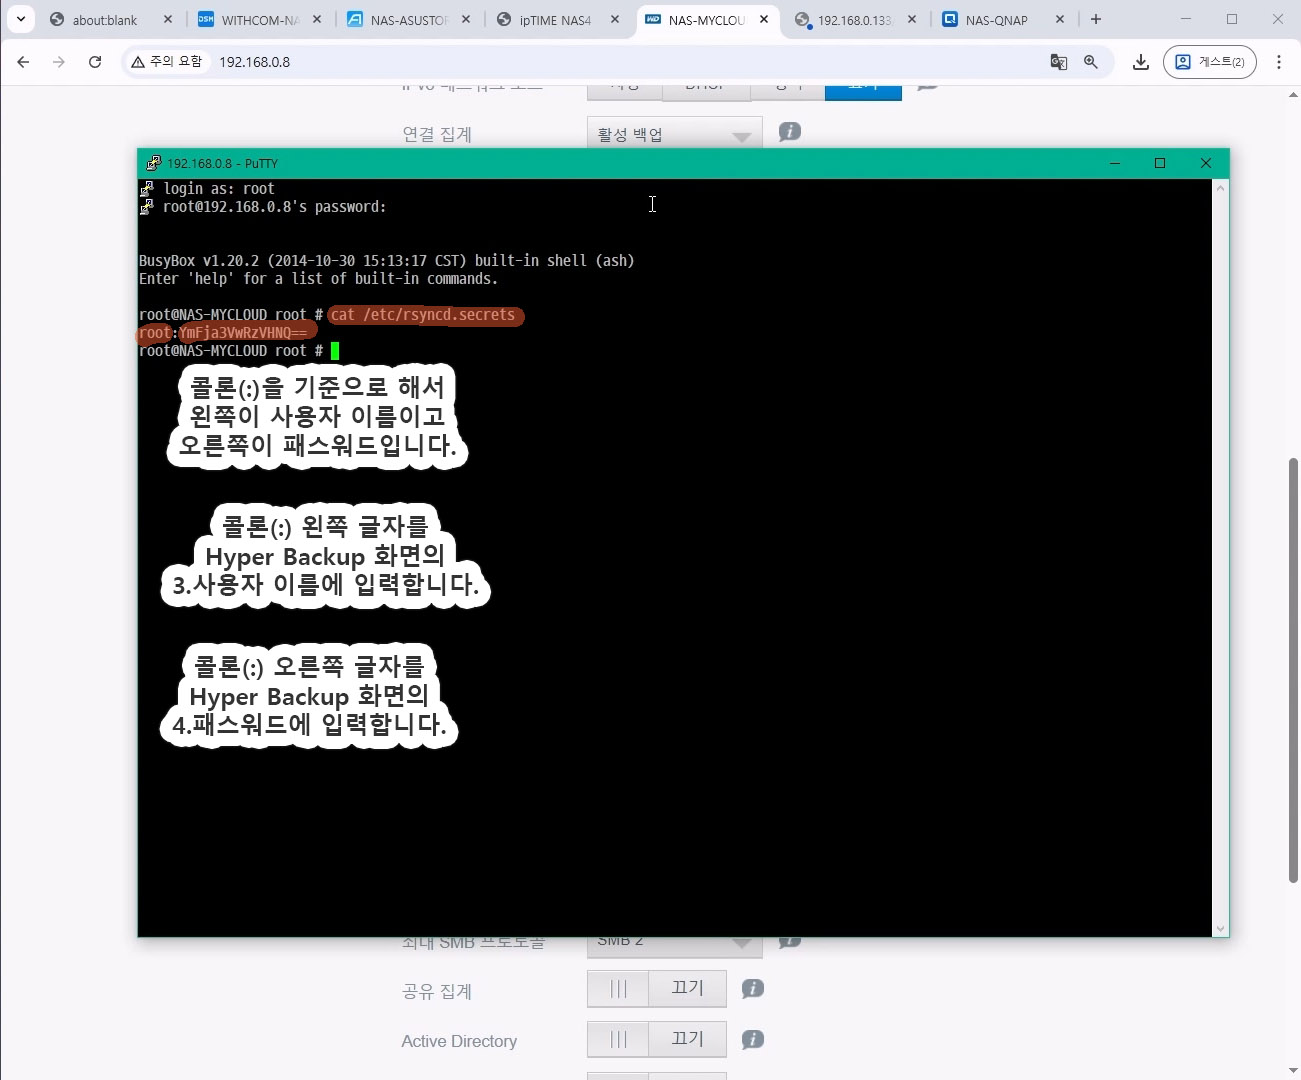Open the zoom magnifier icon in address bar
The height and width of the screenshot is (1080, 1301).
tap(1091, 62)
